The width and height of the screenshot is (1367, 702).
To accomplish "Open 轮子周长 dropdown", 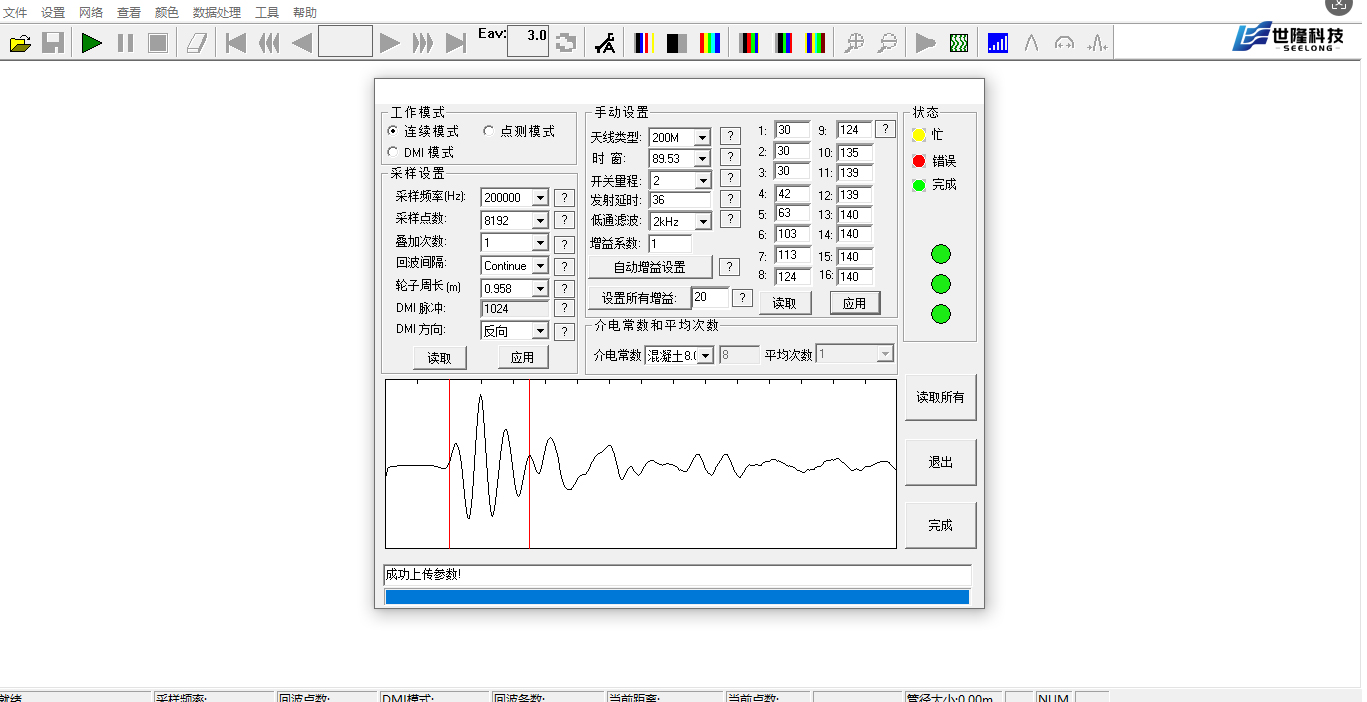I will coord(540,289).
